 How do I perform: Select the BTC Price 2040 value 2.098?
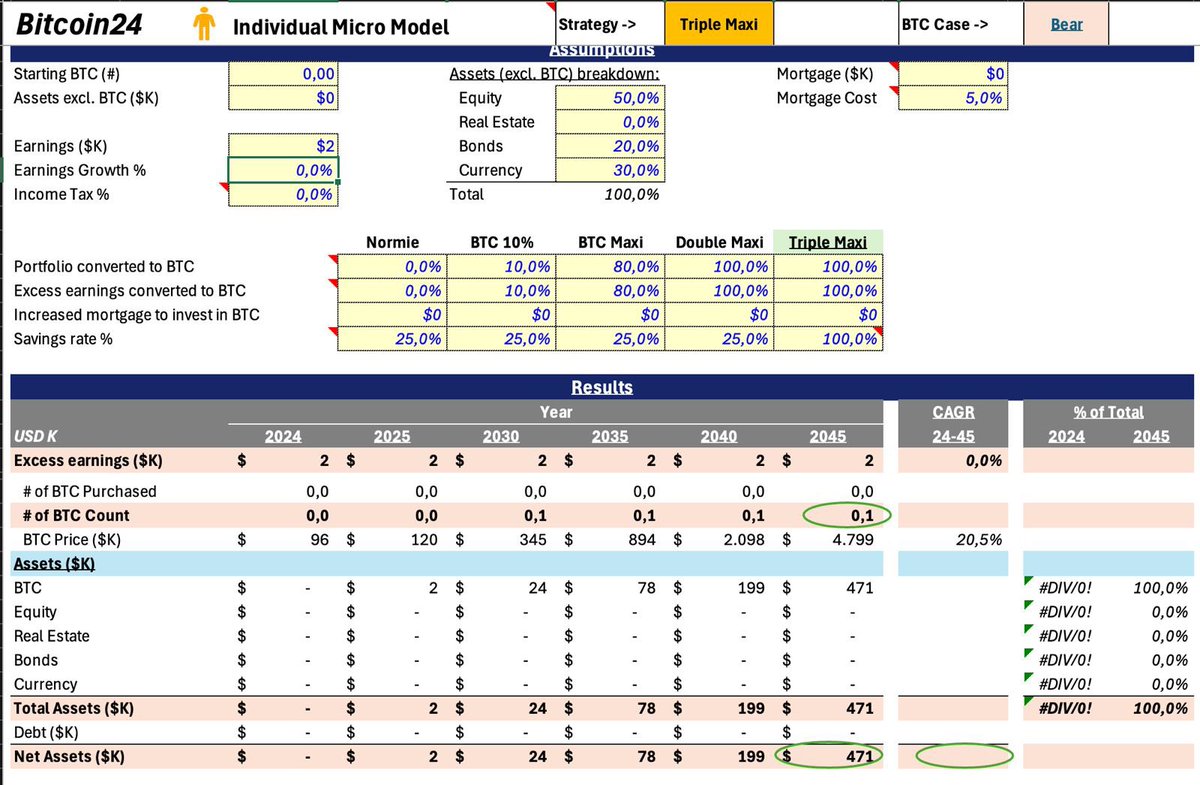click(x=719, y=539)
